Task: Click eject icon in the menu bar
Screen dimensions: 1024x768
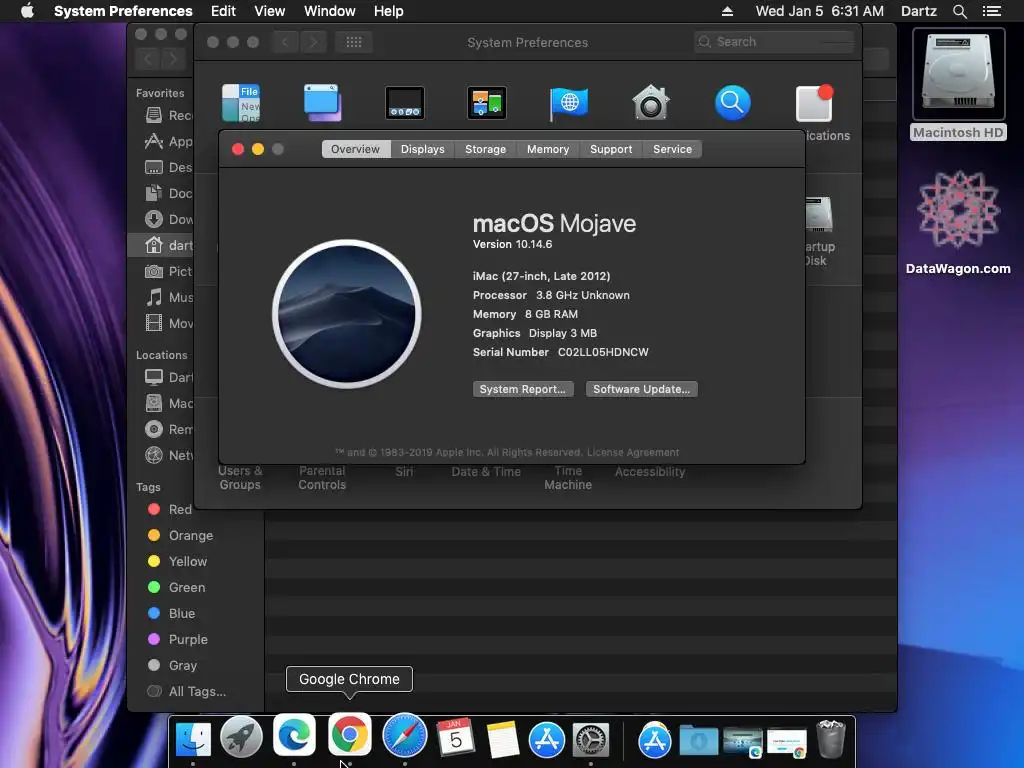Action: coord(727,11)
